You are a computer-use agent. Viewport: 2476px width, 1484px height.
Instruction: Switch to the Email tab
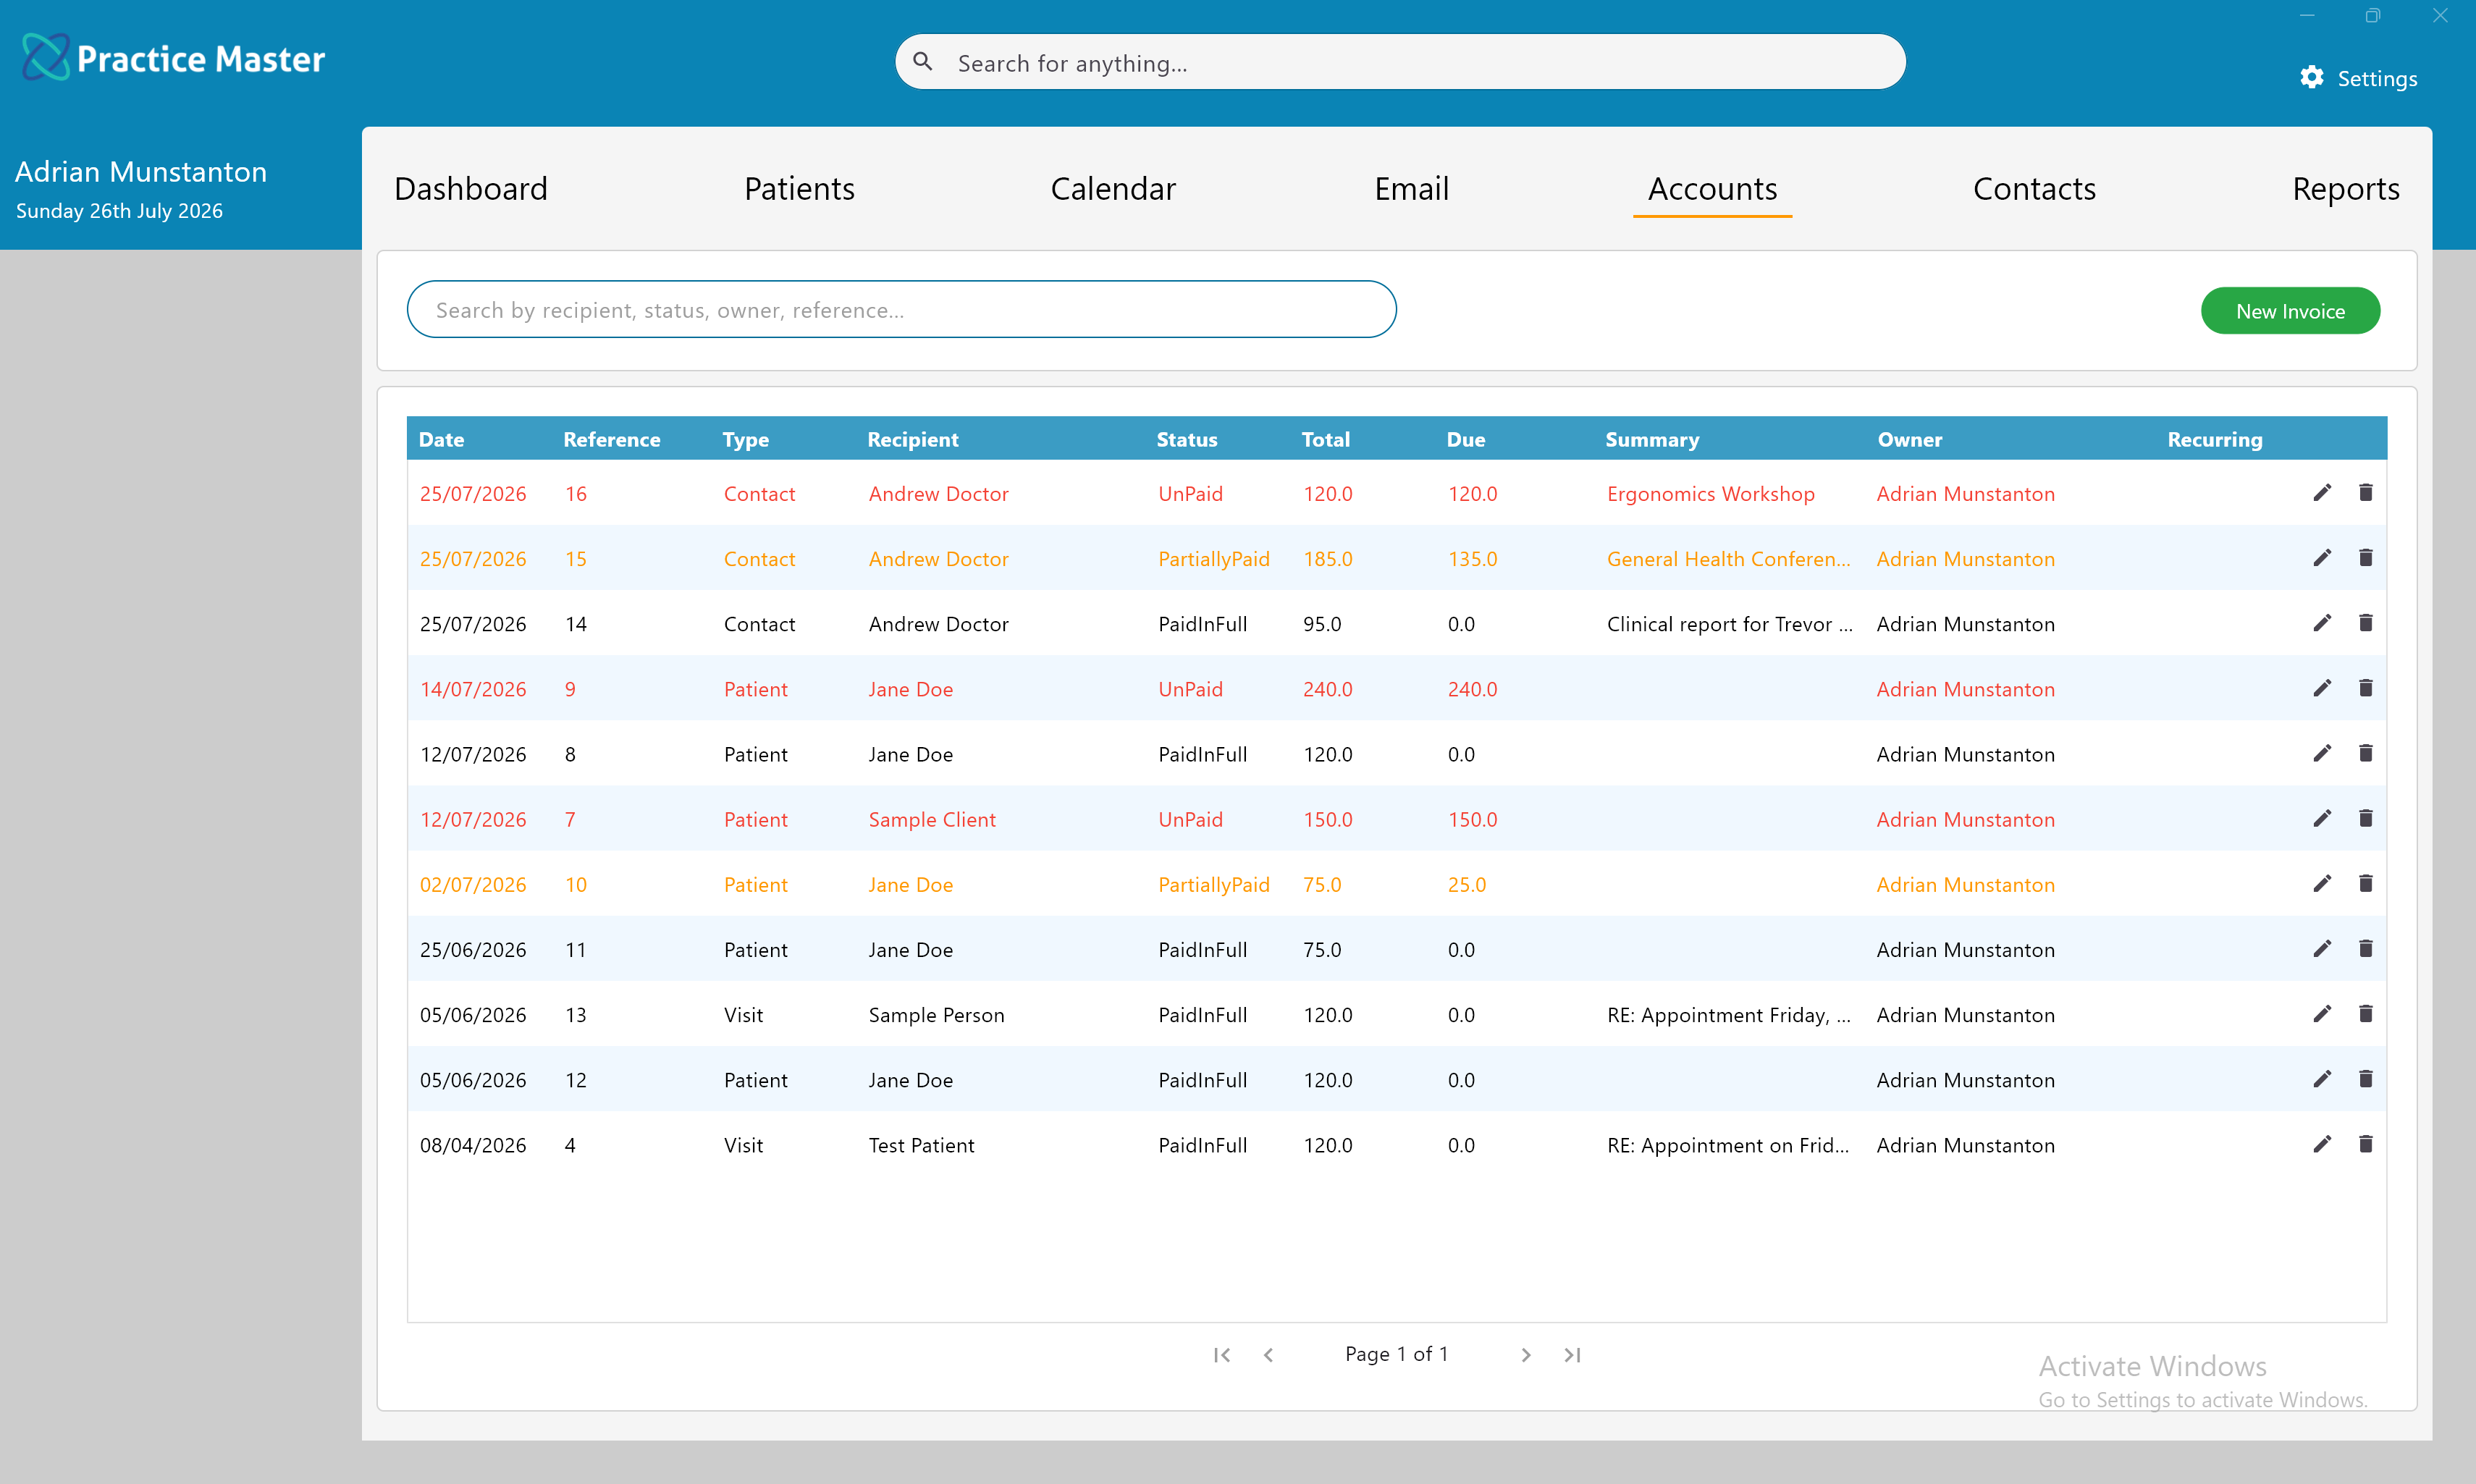tap(1411, 189)
